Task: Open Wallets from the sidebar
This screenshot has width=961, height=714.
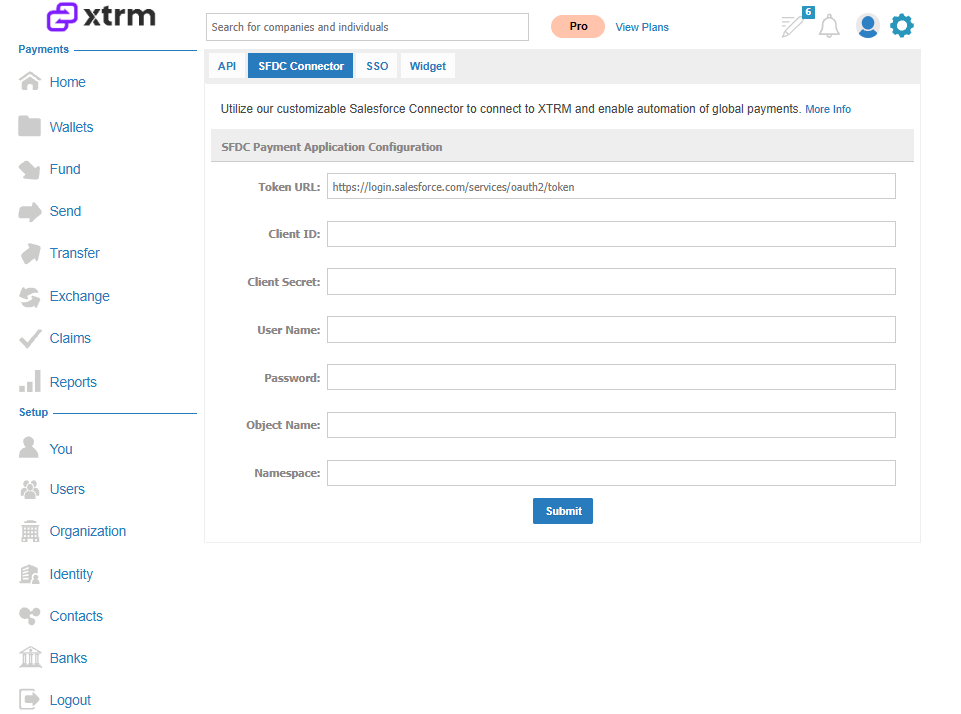Action: point(71,127)
